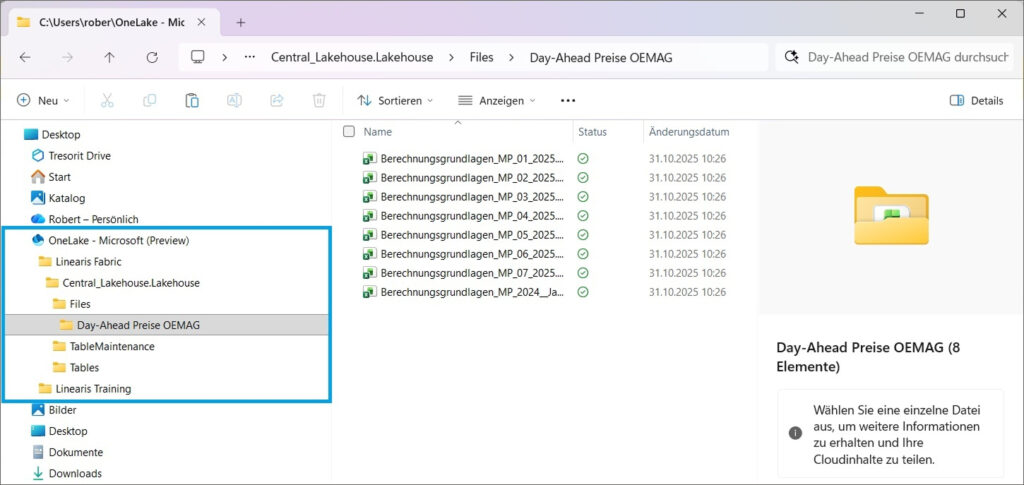This screenshot has height=485, width=1024.
Task: Expand the Sortieren dropdown
Action: point(396,100)
